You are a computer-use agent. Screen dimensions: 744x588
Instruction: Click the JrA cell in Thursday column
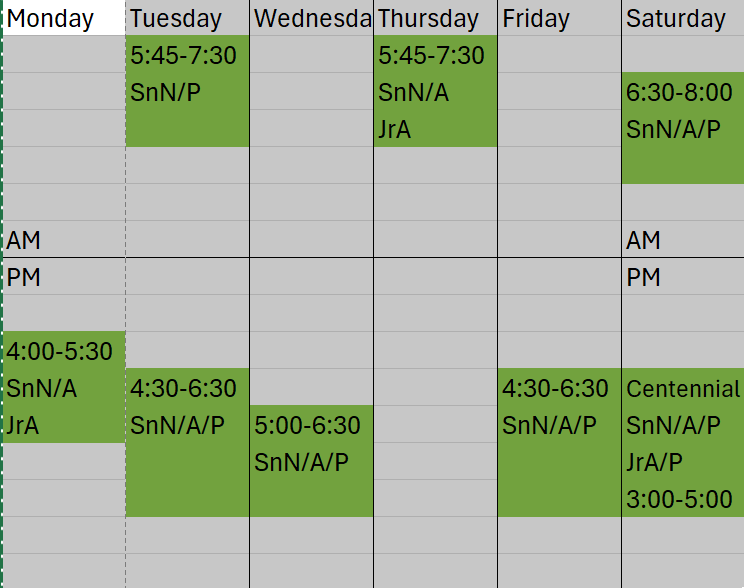435,129
